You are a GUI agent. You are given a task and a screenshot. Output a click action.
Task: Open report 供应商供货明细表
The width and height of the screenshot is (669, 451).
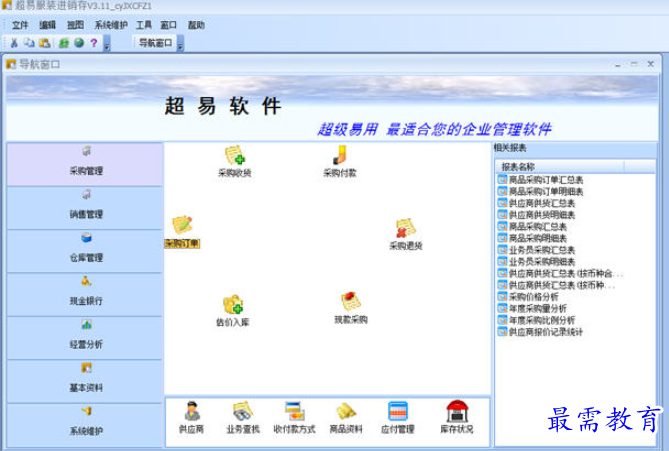coord(536,215)
